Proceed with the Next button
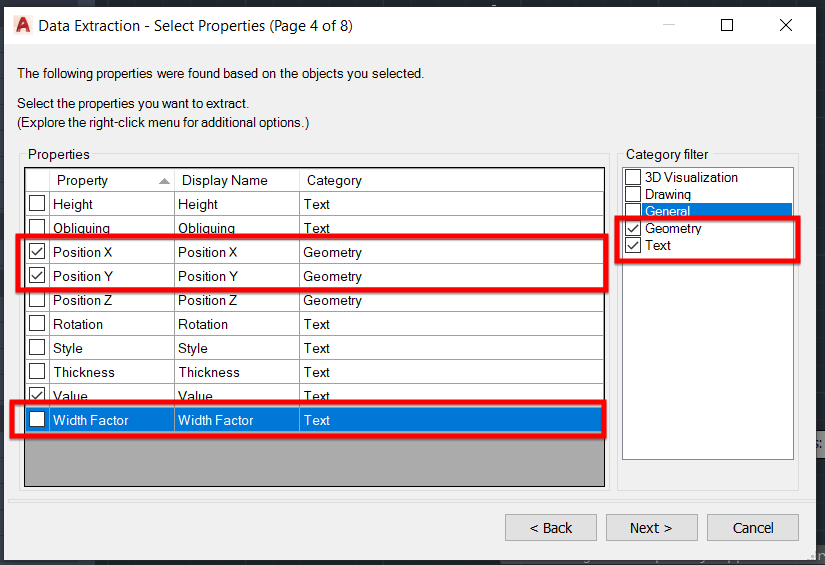The height and width of the screenshot is (565, 825). [651, 528]
